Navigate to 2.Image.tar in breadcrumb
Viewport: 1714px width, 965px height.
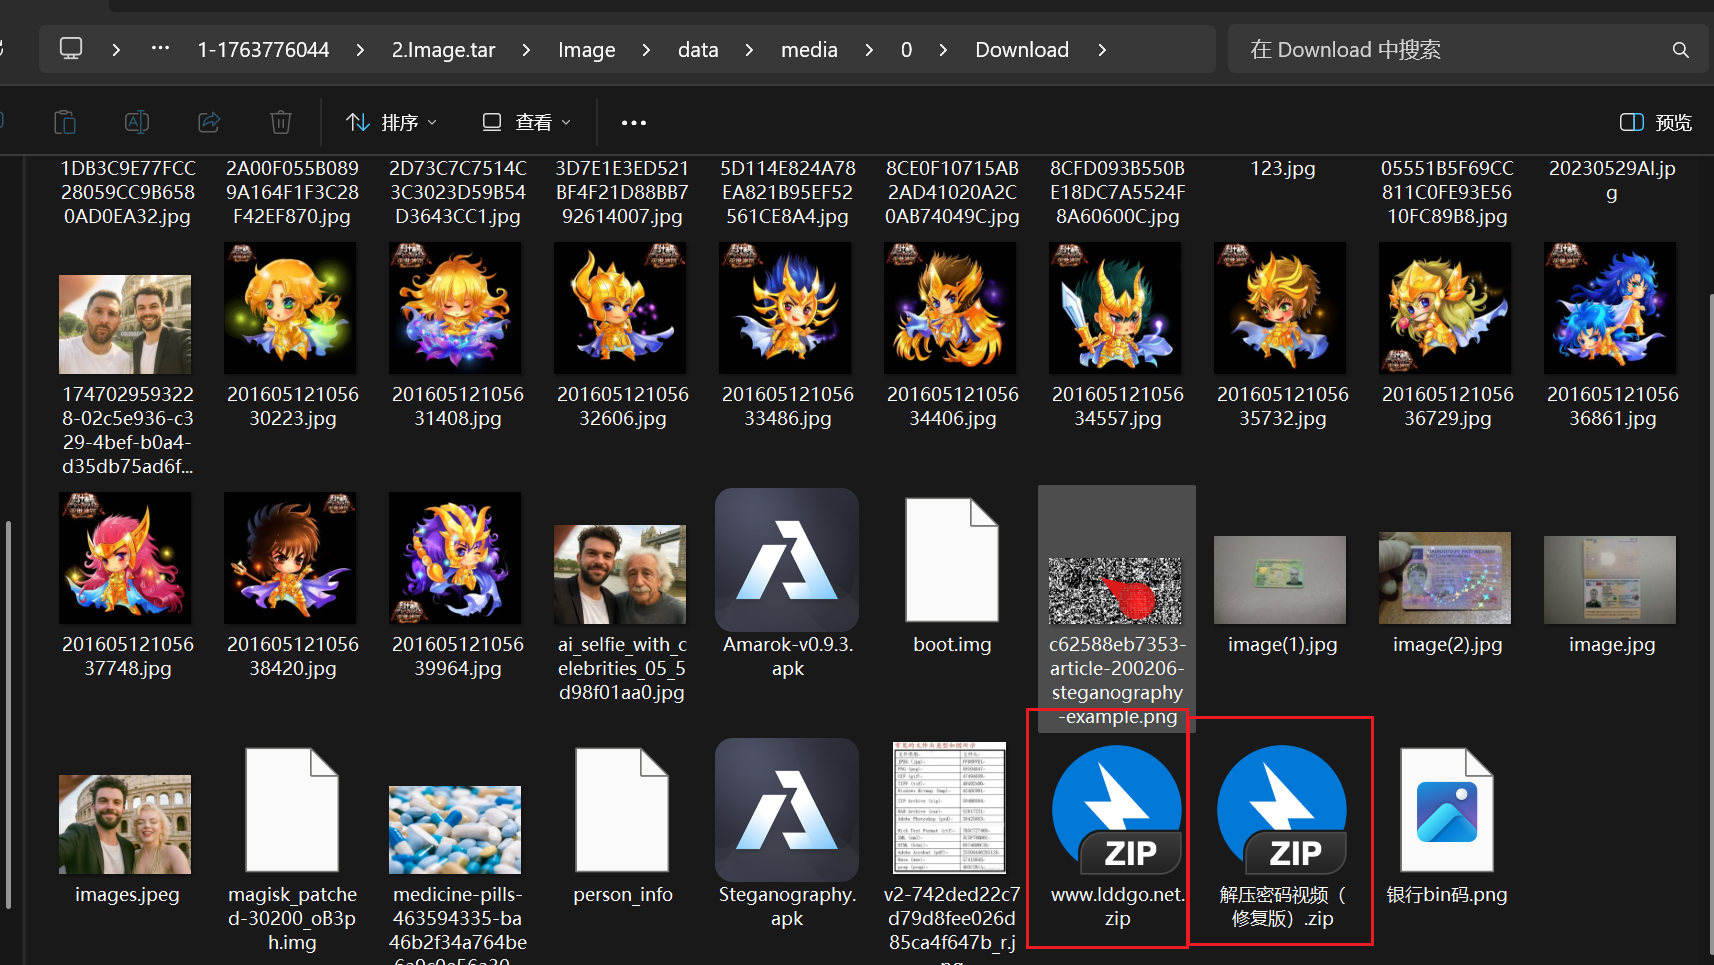pyautogui.click(x=443, y=50)
